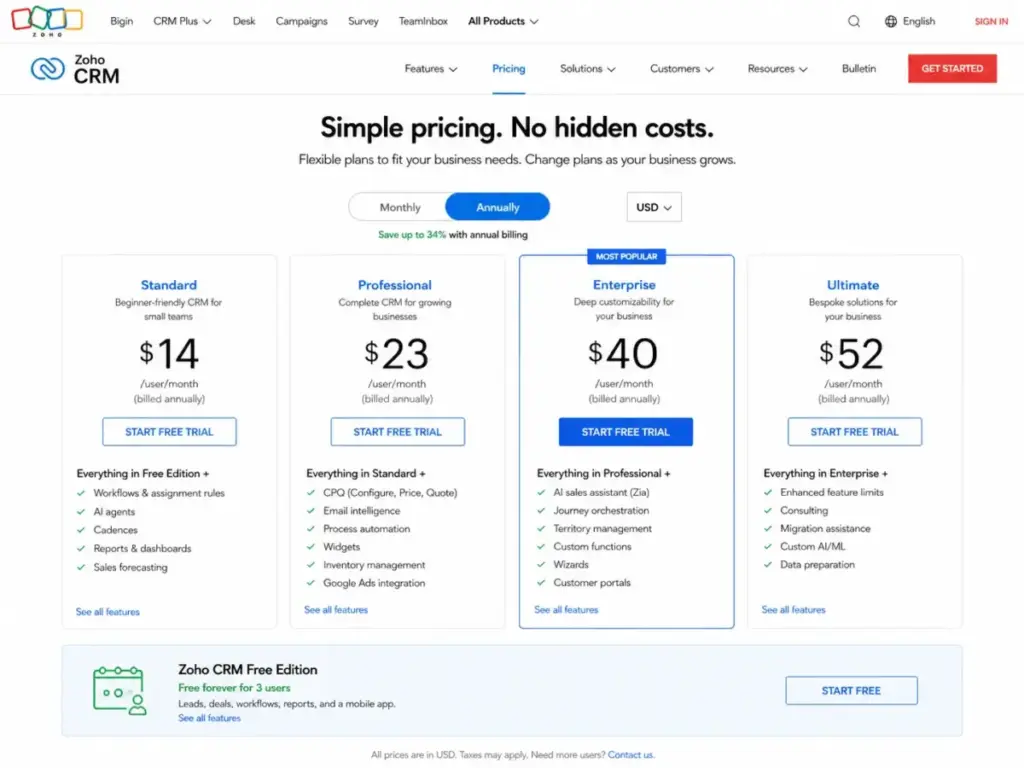1024x768 pixels.
Task: Go to Bigin in top navigation
Action: pyautogui.click(x=121, y=21)
